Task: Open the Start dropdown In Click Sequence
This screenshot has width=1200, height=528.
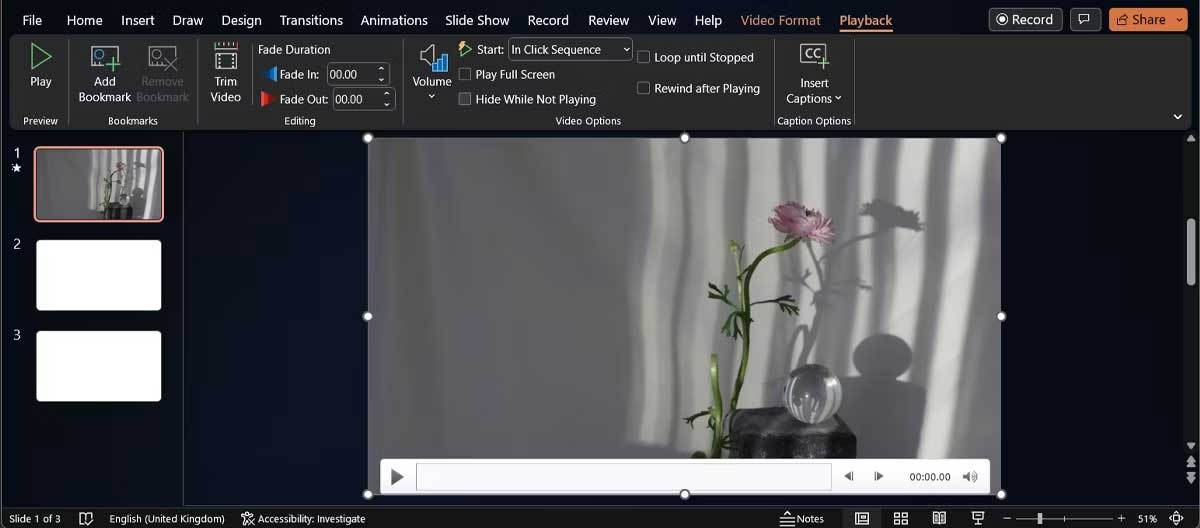Action: (x=569, y=49)
